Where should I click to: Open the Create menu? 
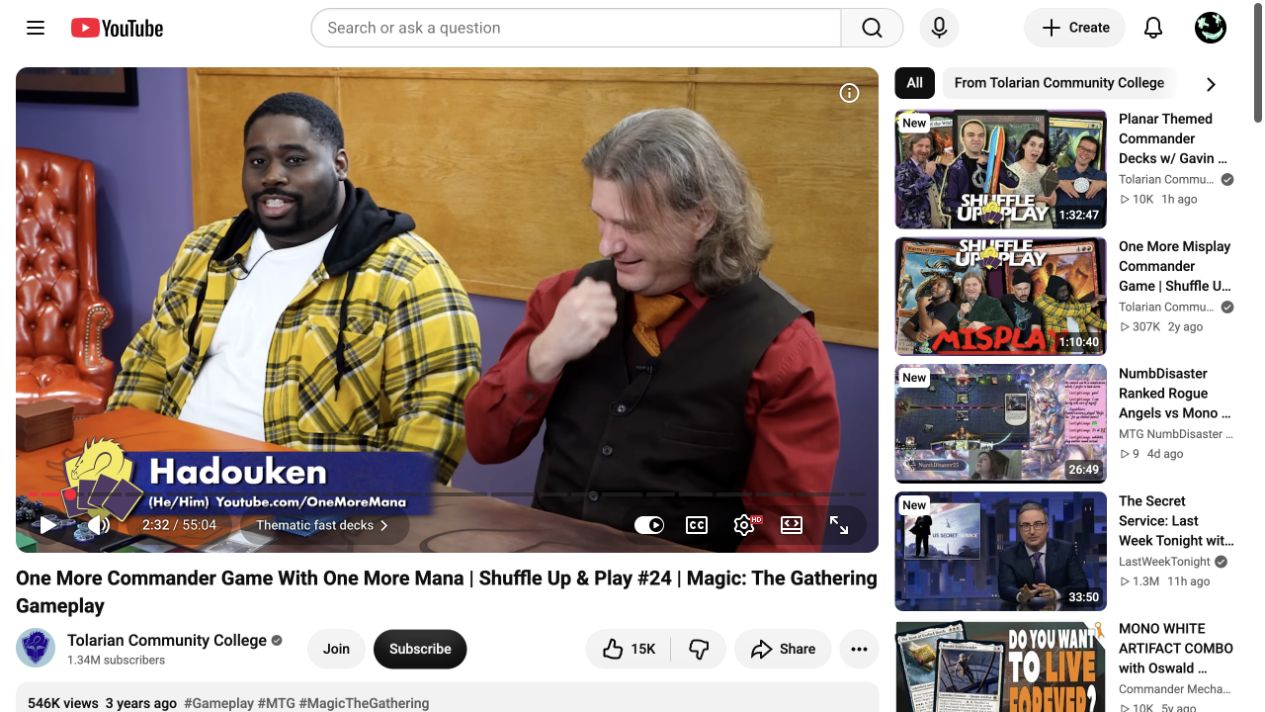1075,28
